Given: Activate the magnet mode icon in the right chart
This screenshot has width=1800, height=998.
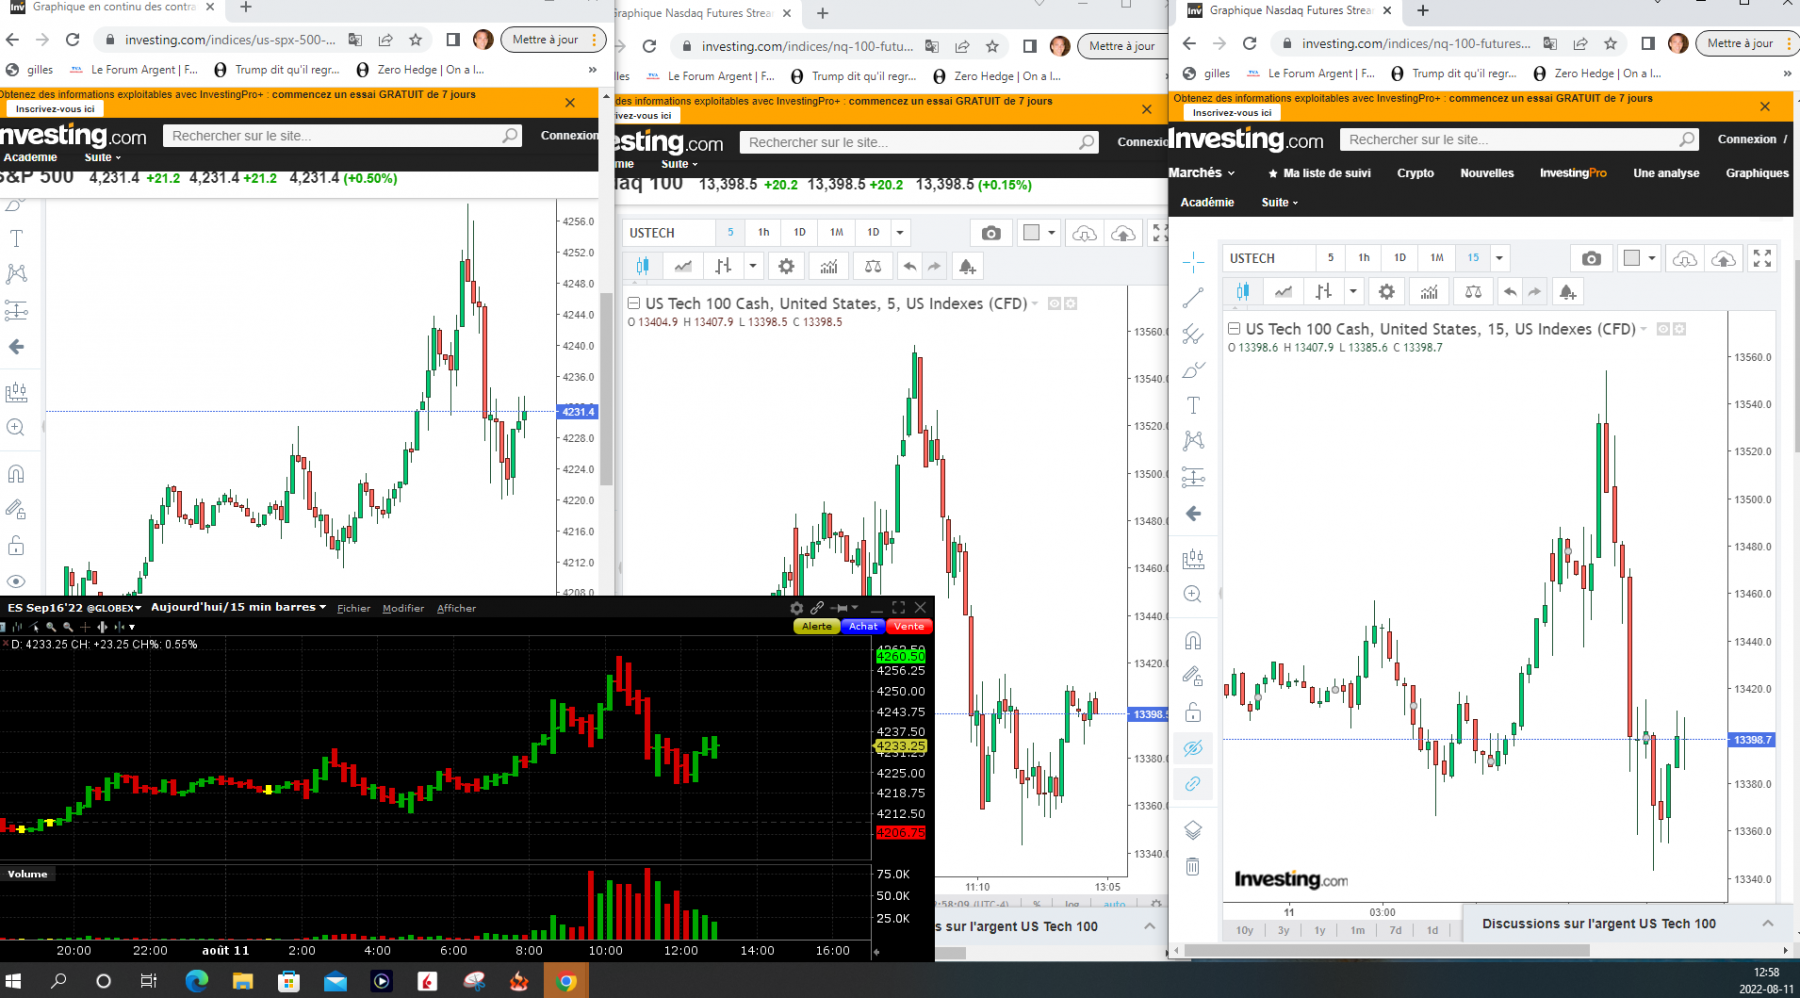Looking at the screenshot, I should pyautogui.click(x=1193, y=640).
